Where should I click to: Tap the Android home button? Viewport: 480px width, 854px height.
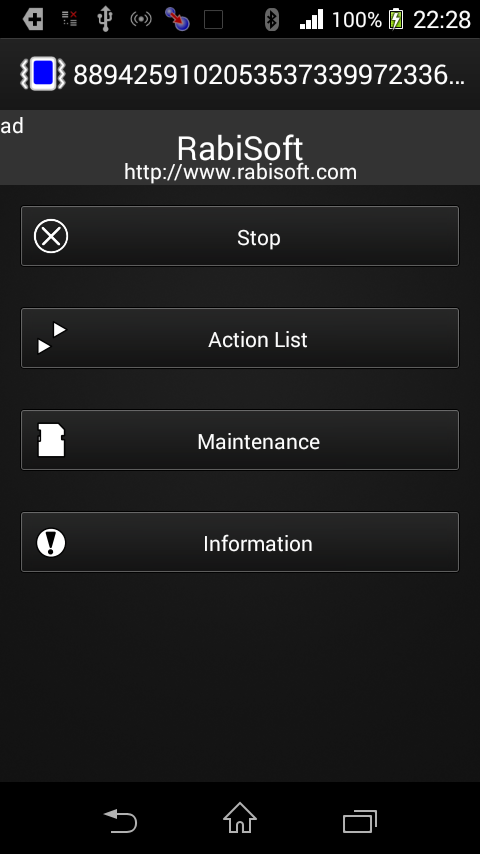point(240,818)
